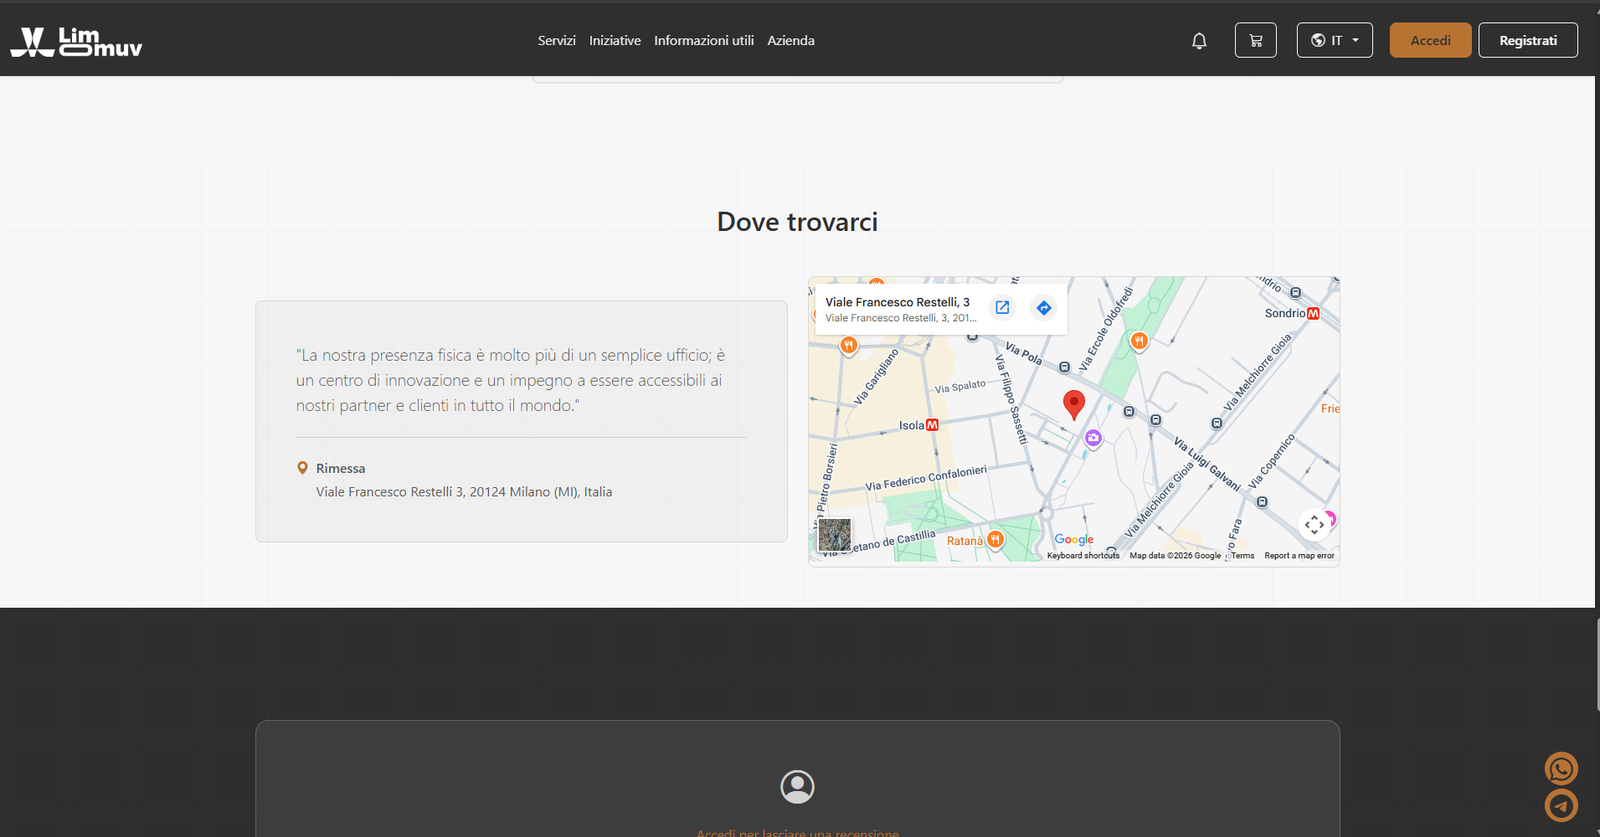Open the IT language dropdown

[x=1334, y=40]
